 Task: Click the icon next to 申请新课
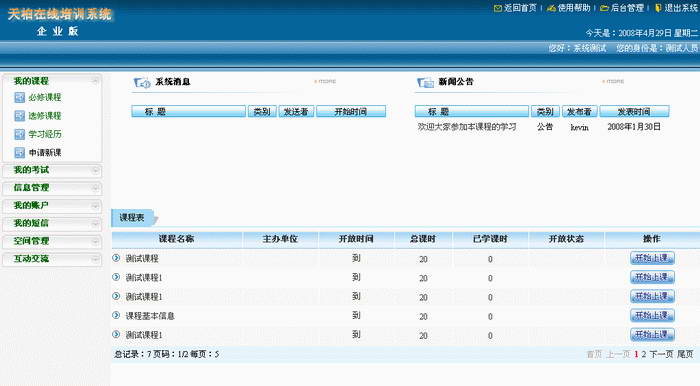(x=20, y=153)
